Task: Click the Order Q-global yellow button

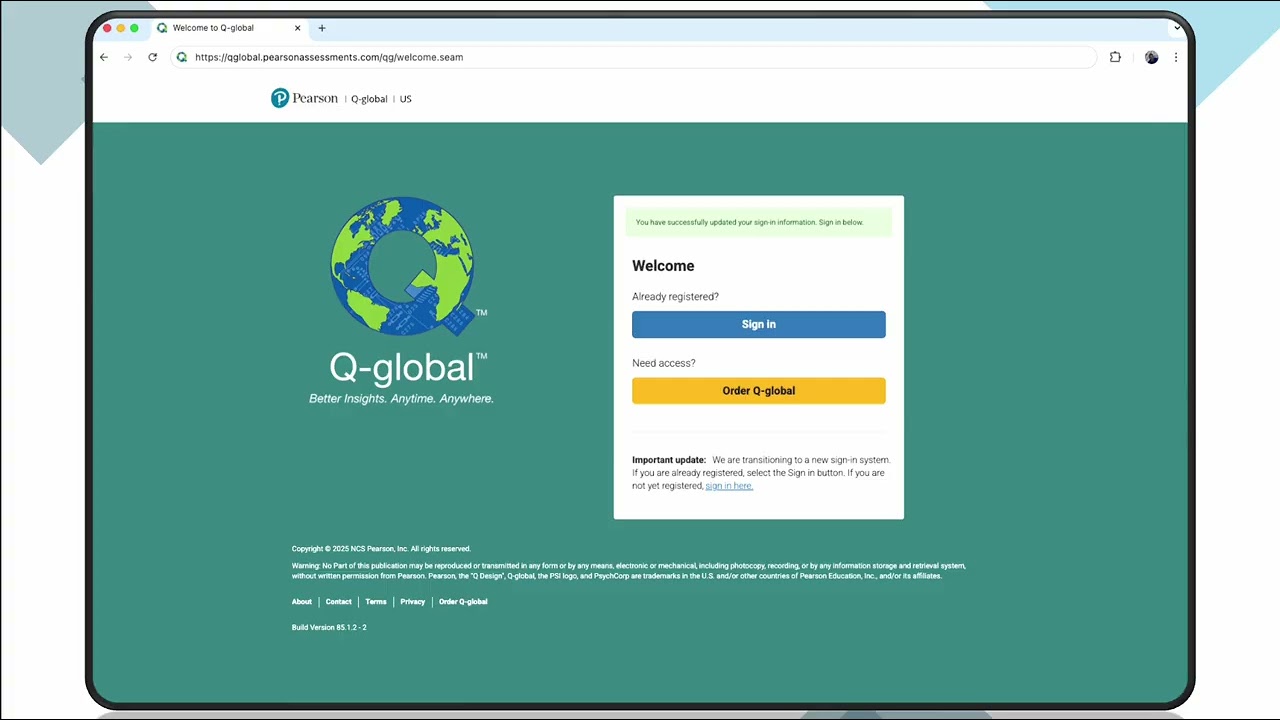Action: [x=759, y=391]
